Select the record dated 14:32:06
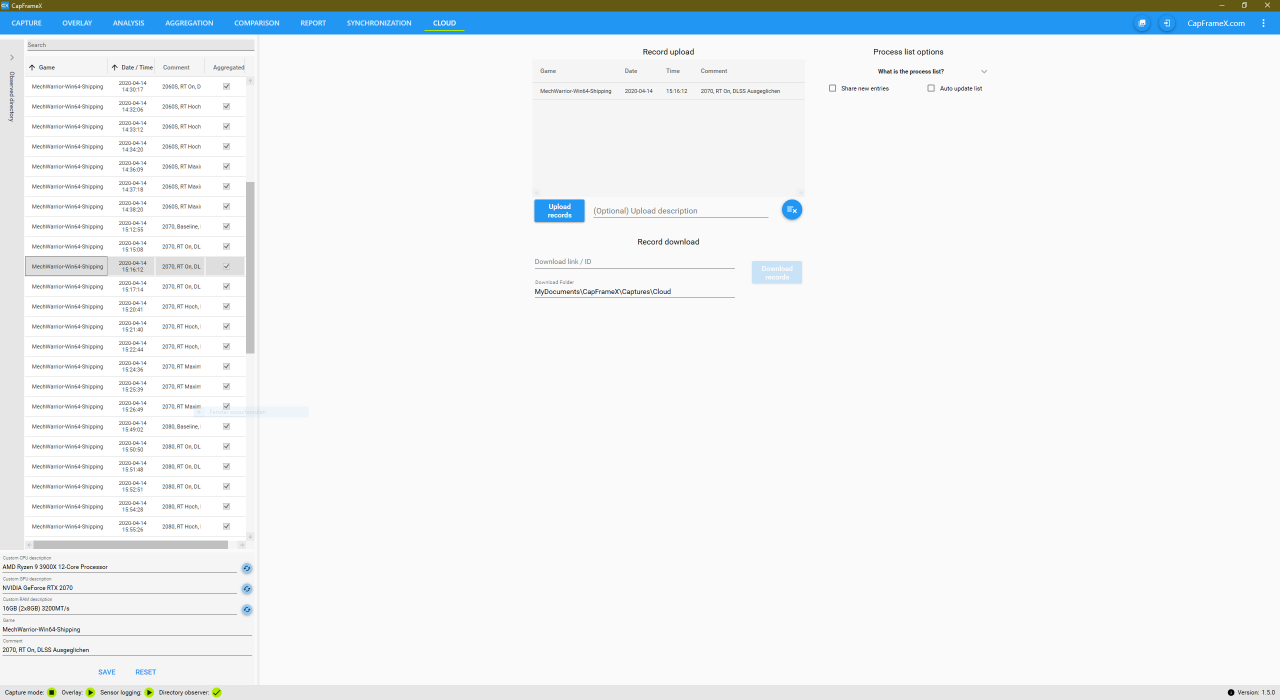The width and height of the screenshot is (1280, 700). pos(135,106)
